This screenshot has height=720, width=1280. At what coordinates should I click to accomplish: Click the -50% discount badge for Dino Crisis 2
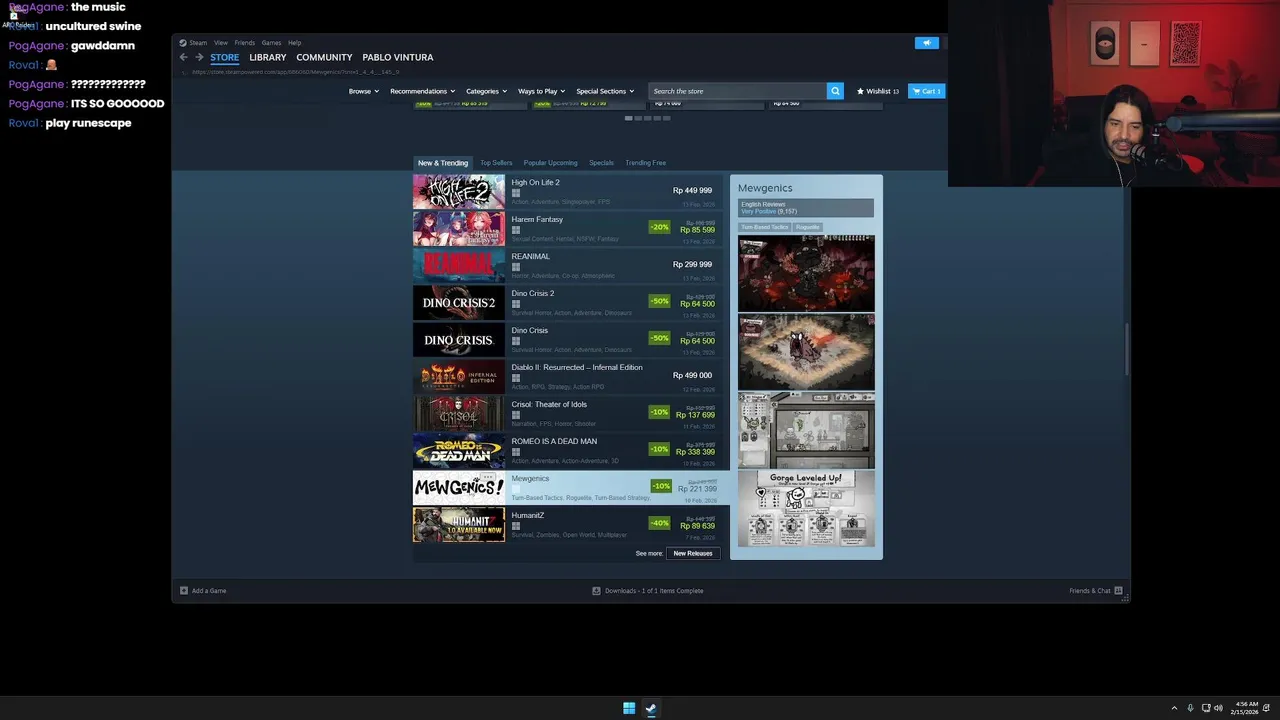pyautogui.click(x=659, y=301)
